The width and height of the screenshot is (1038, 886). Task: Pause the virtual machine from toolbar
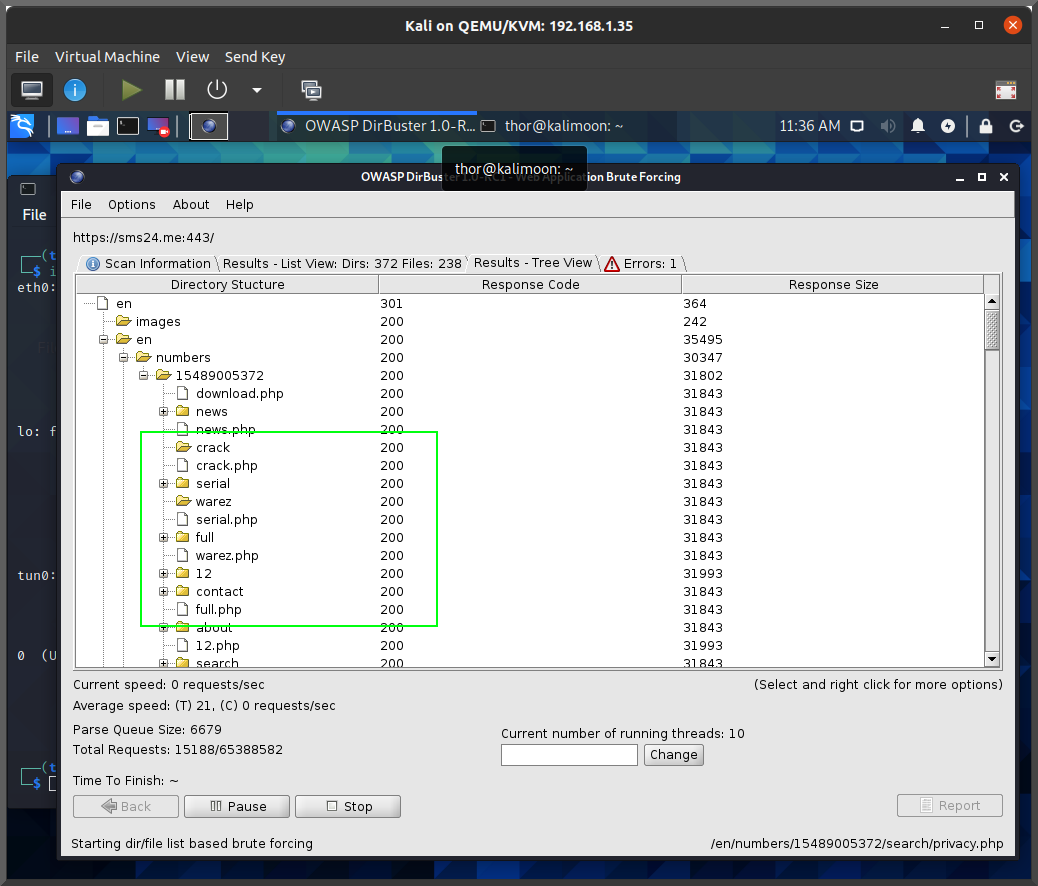175,90
